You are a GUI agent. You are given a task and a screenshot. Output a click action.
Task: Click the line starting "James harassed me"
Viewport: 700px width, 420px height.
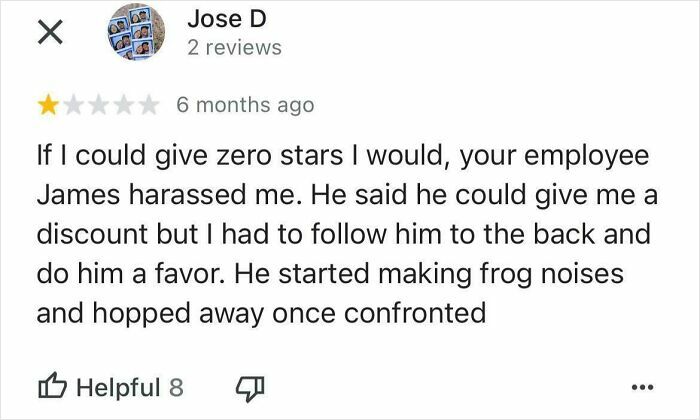click(347, 195)
